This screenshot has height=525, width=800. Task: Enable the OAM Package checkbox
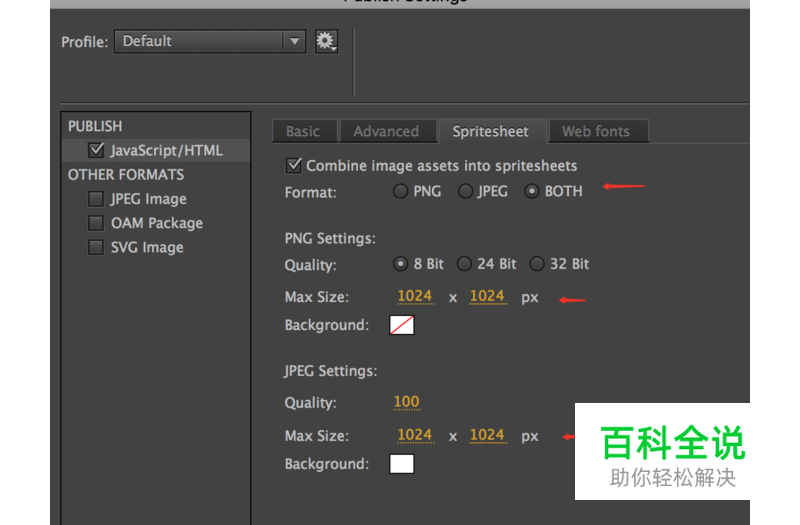point(96,223)
